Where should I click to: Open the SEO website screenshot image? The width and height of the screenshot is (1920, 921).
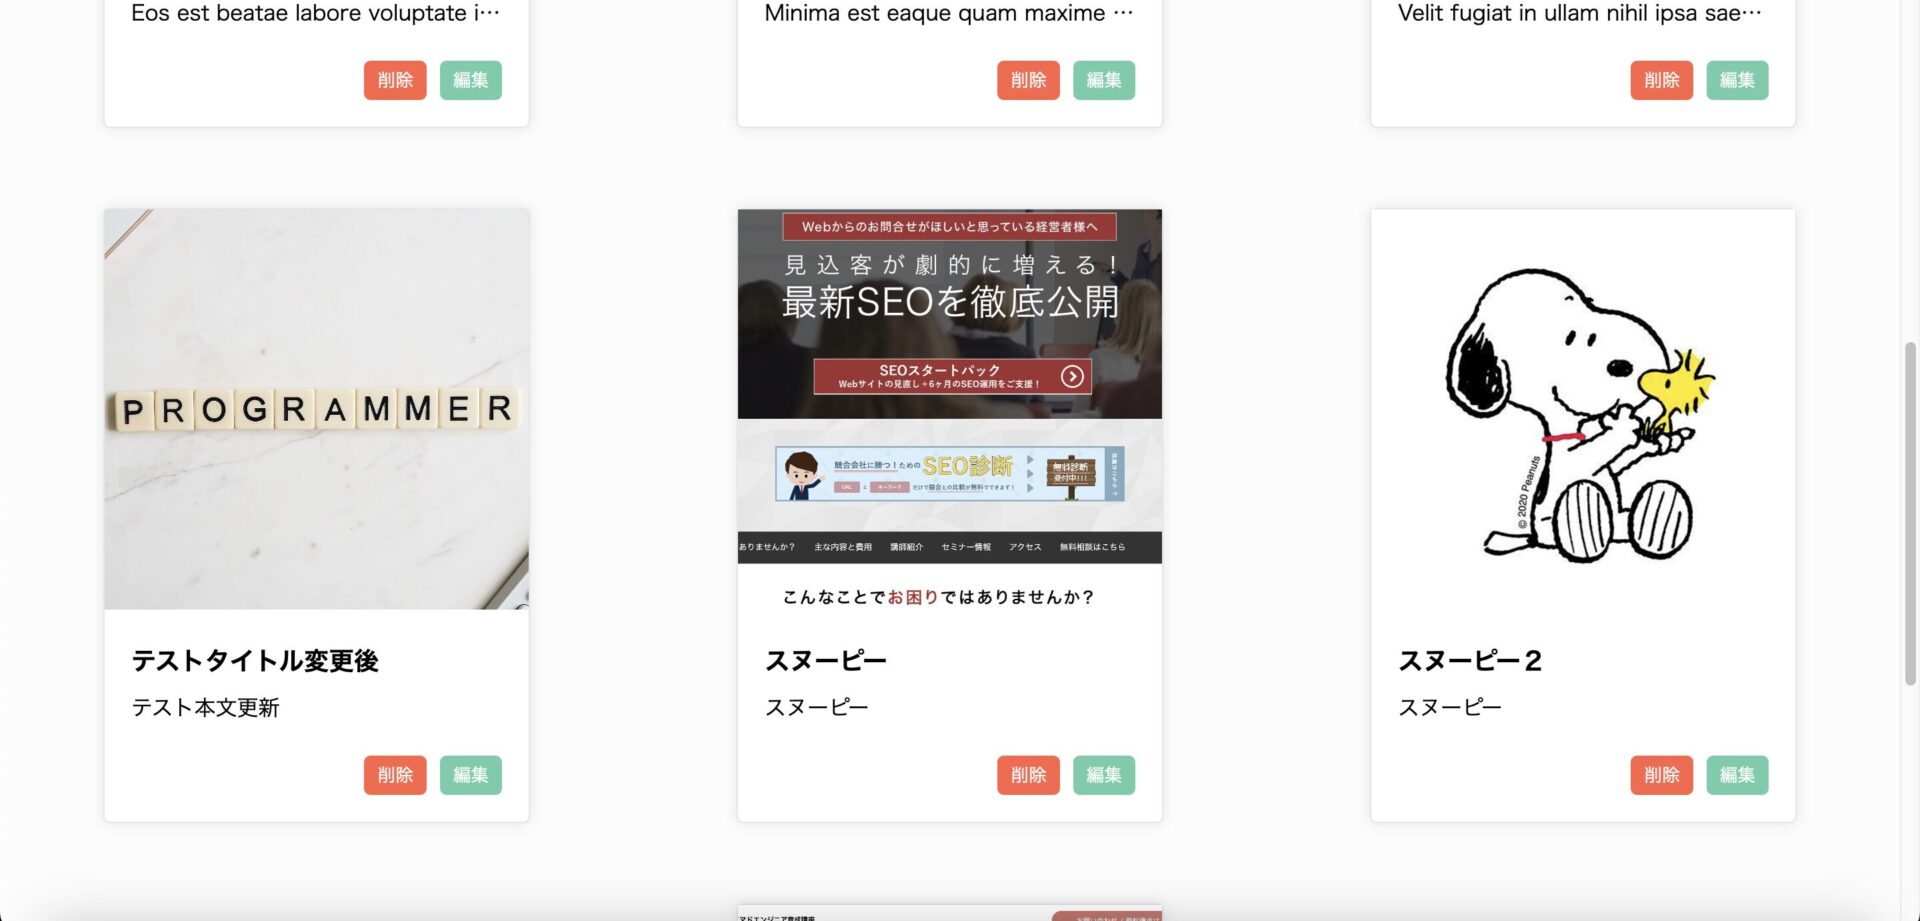click(x=950, y=409)
